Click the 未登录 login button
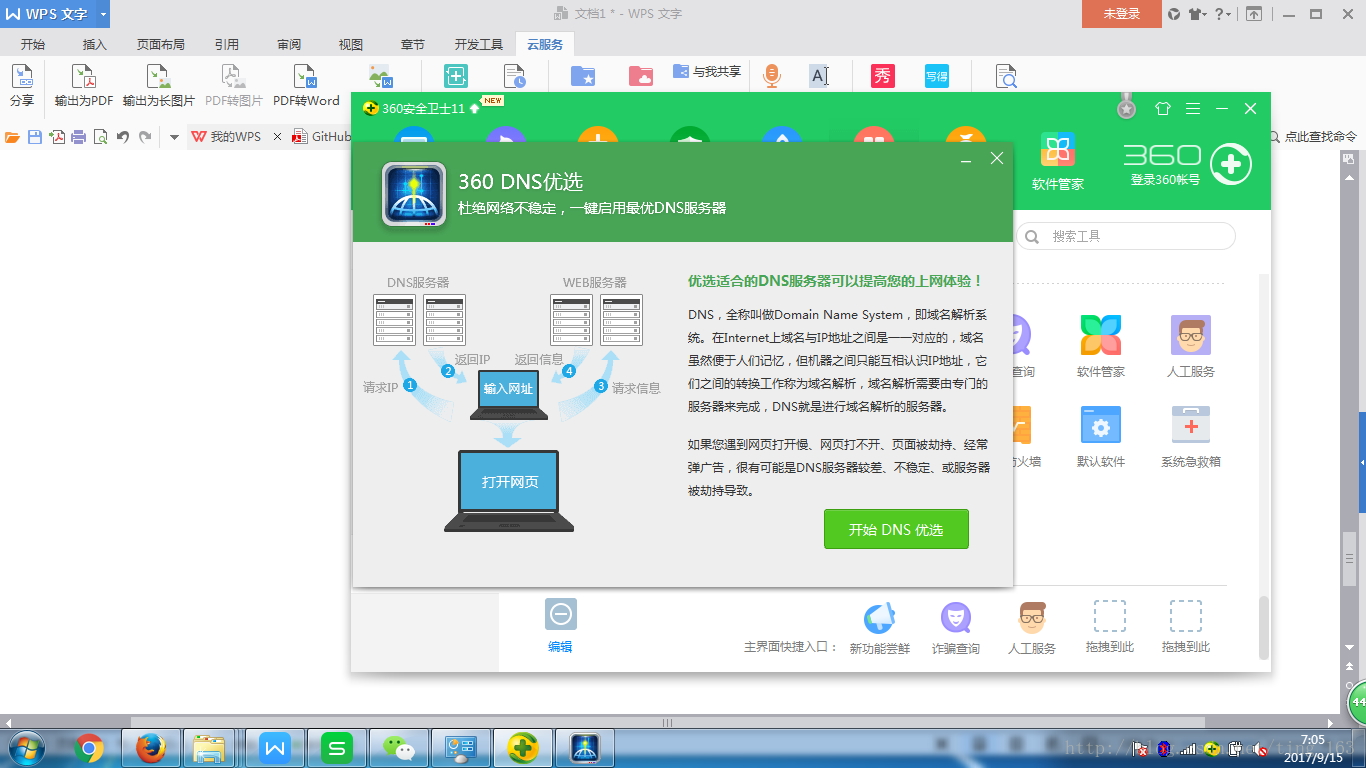Image resolution: width=1366 pixels, height=768 pixels. 1122,14
